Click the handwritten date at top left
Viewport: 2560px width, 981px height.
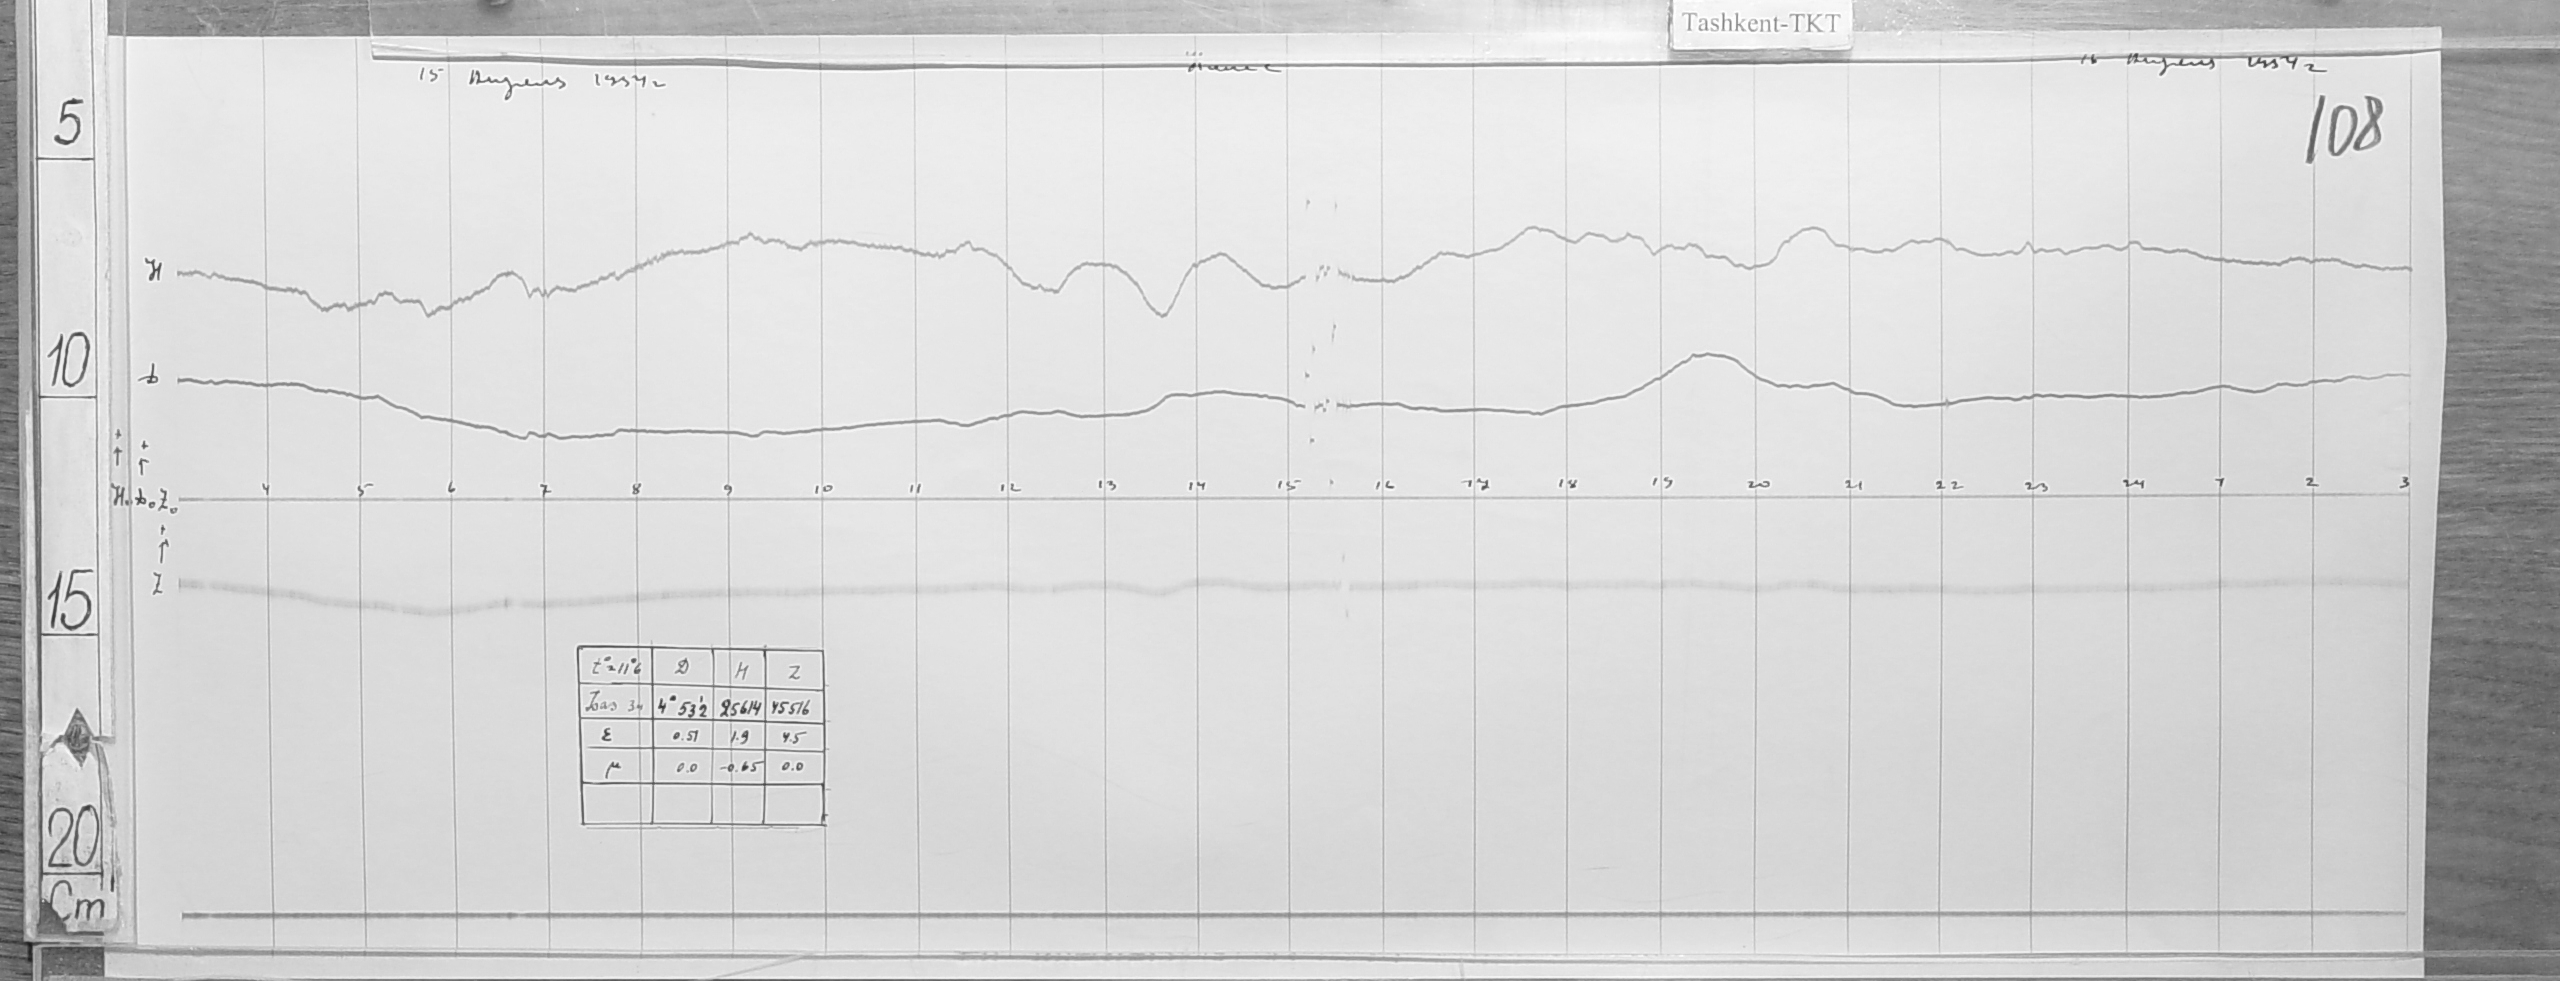(x=540, y=80)
